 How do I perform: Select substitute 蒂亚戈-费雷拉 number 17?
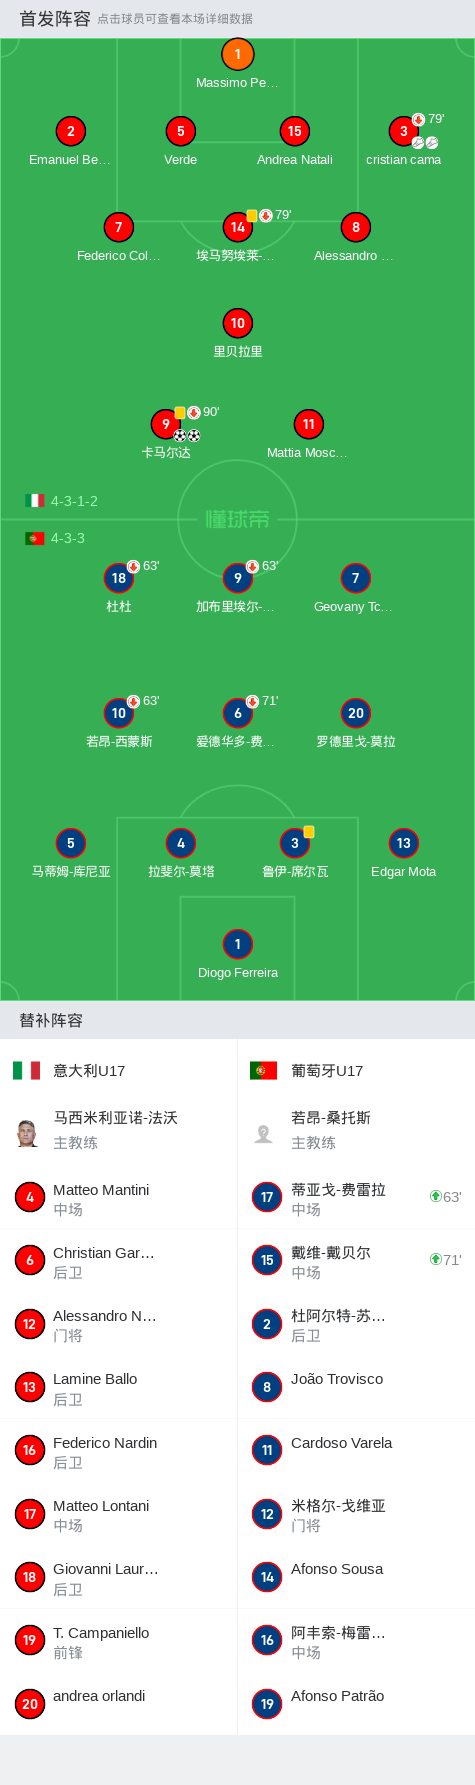[x=356, y=1198]
